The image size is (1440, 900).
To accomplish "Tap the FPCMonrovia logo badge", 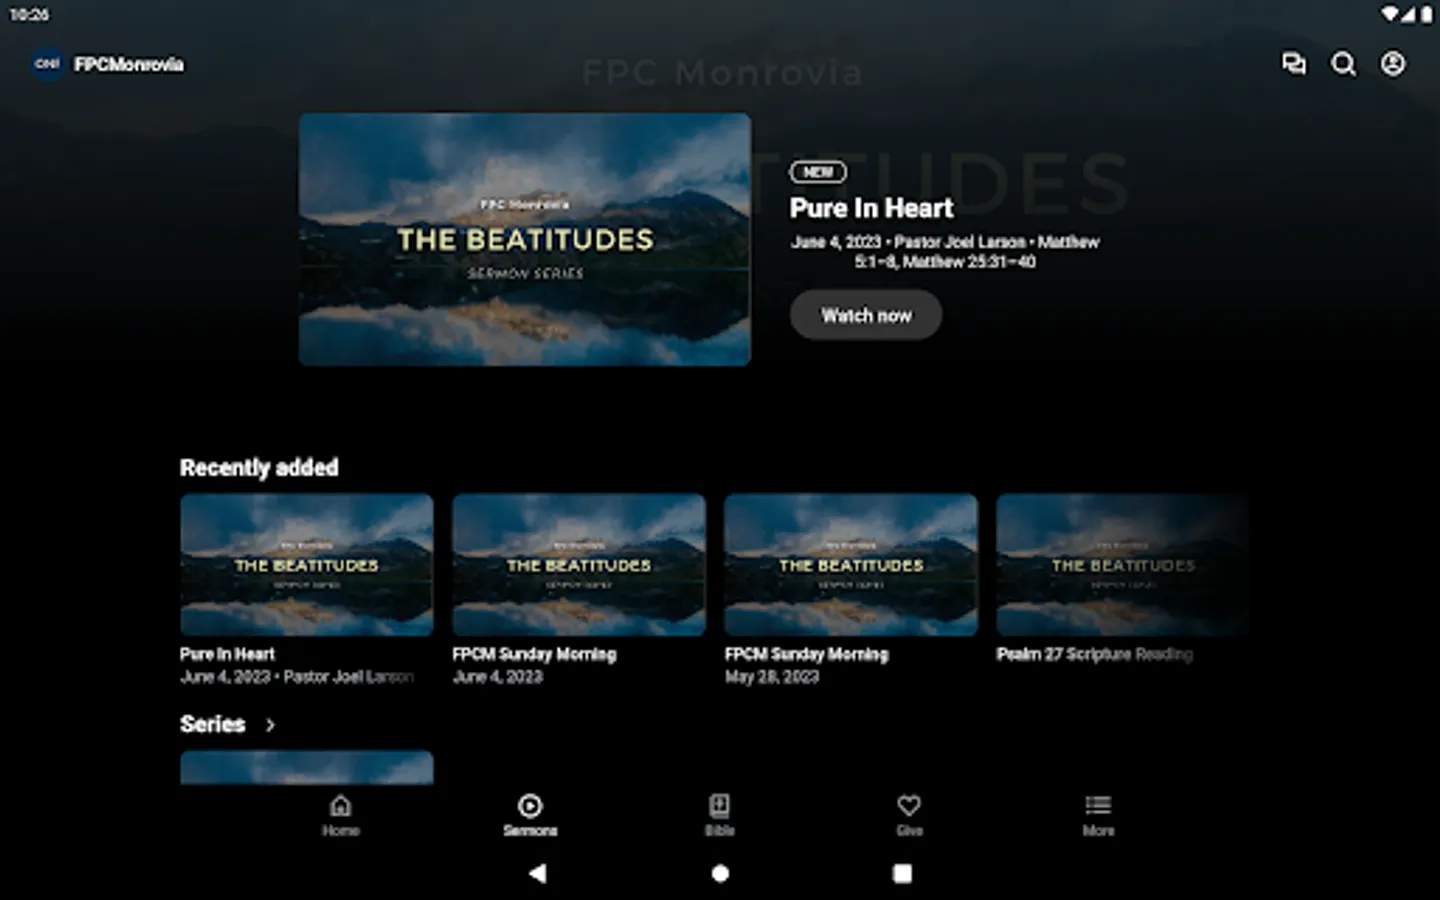I will coord(48,64).
